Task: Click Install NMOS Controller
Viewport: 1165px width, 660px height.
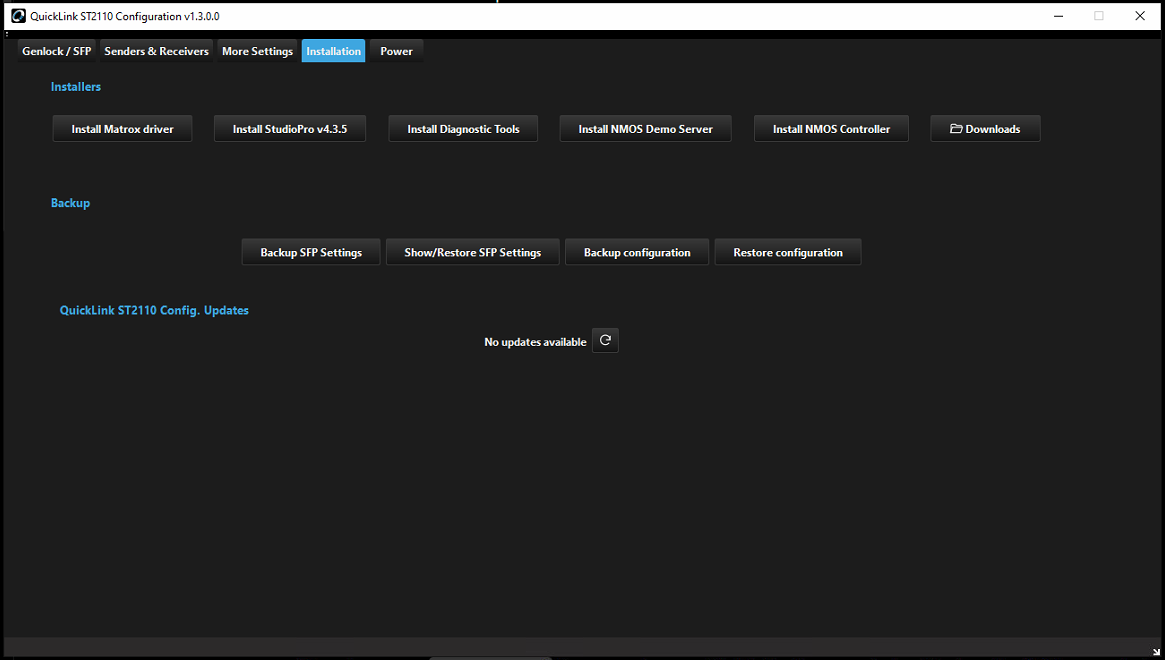Action: point(831,129)
